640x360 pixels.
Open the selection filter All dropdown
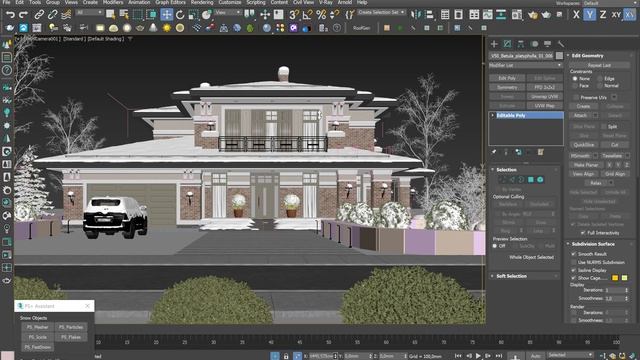(89, 13)
